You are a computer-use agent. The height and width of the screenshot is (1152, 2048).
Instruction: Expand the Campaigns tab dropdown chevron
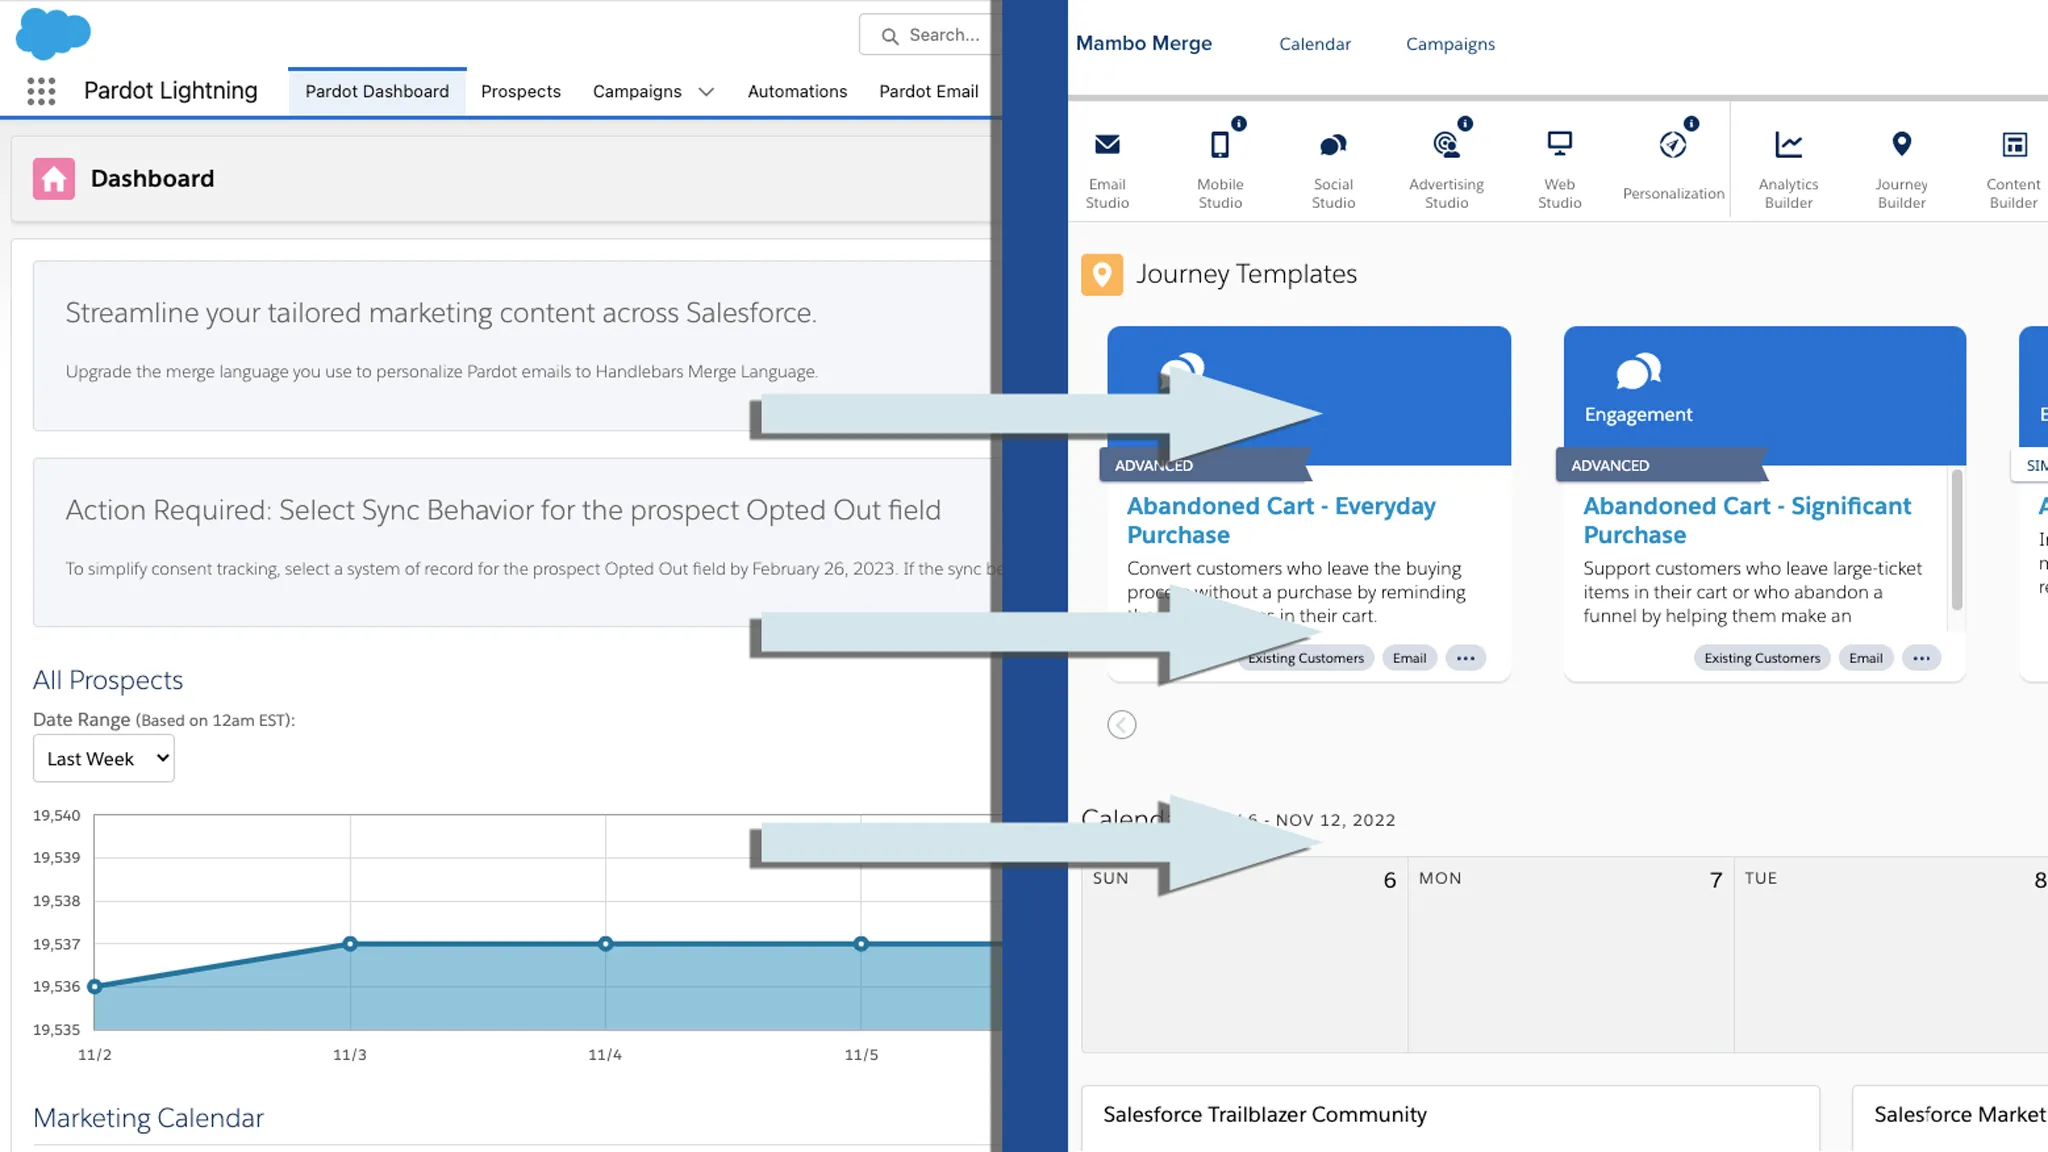coord(706,92)
